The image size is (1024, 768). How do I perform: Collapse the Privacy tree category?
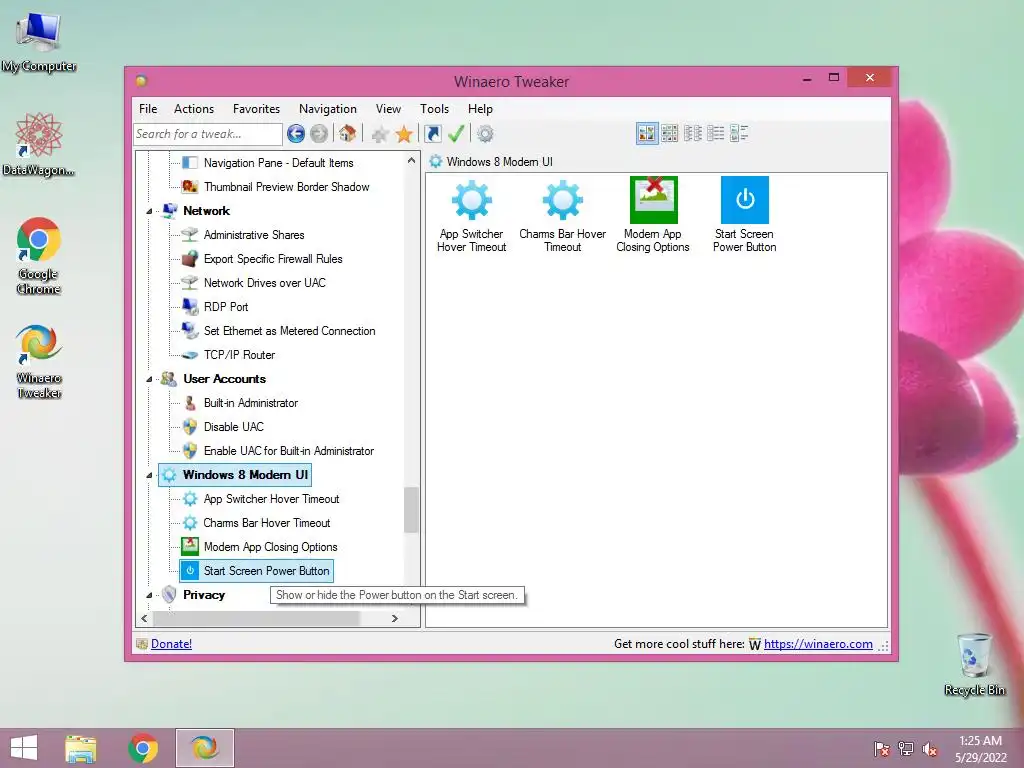[x=149, y=595]
